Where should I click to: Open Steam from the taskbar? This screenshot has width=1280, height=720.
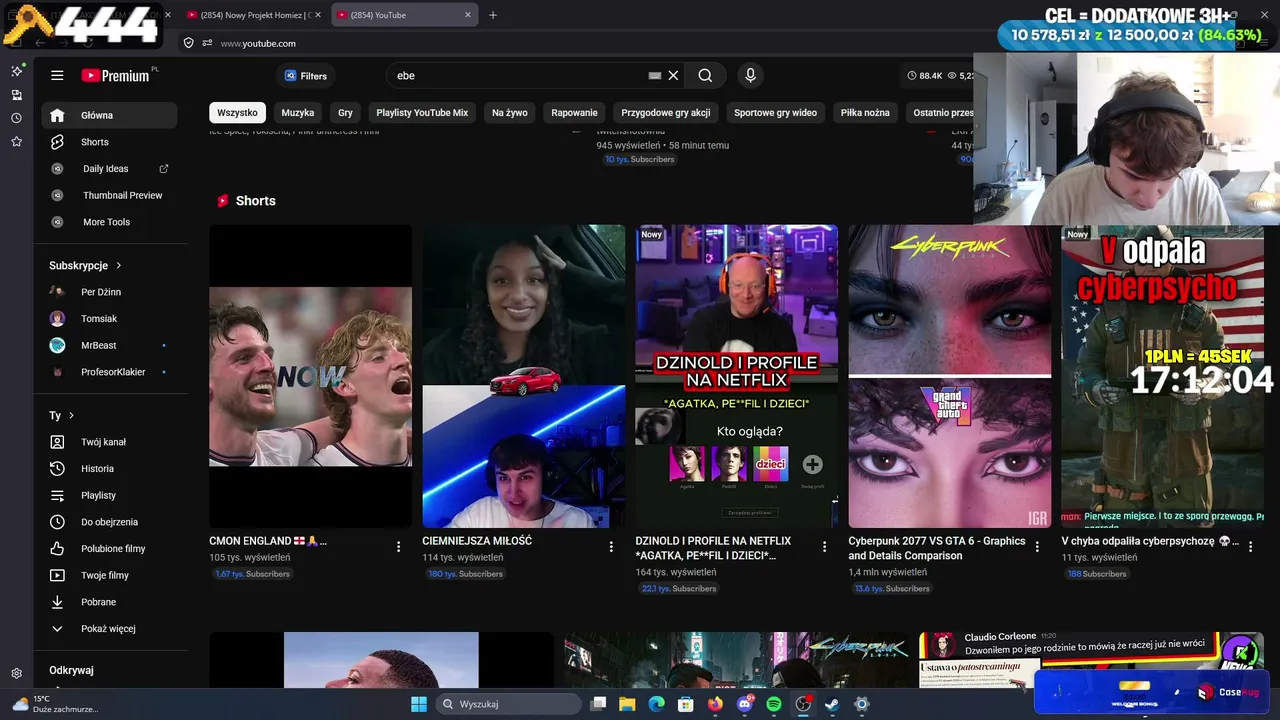click(x=832, y=704)
